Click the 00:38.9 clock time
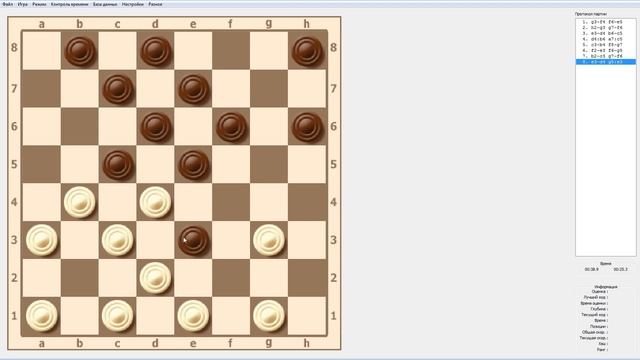This screenshot has width=640, height=360. (591, 269)
